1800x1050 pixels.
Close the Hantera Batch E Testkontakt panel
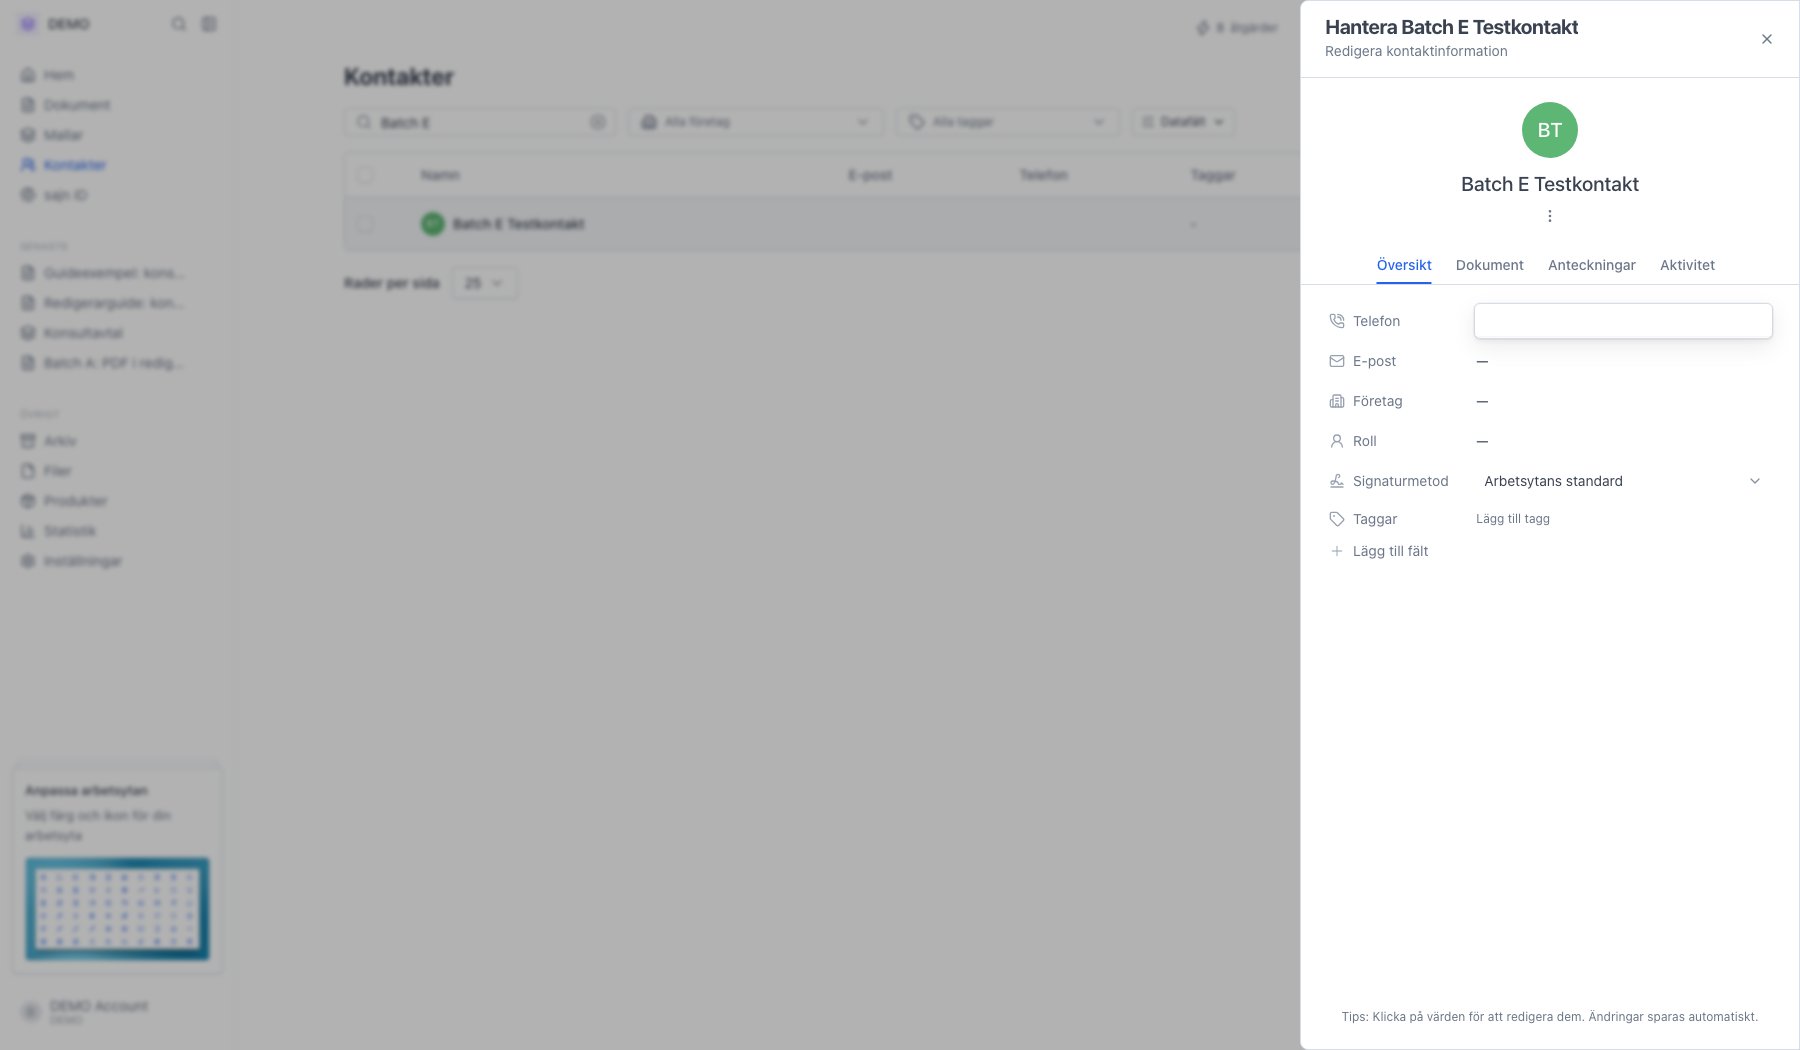[1766, 39]
